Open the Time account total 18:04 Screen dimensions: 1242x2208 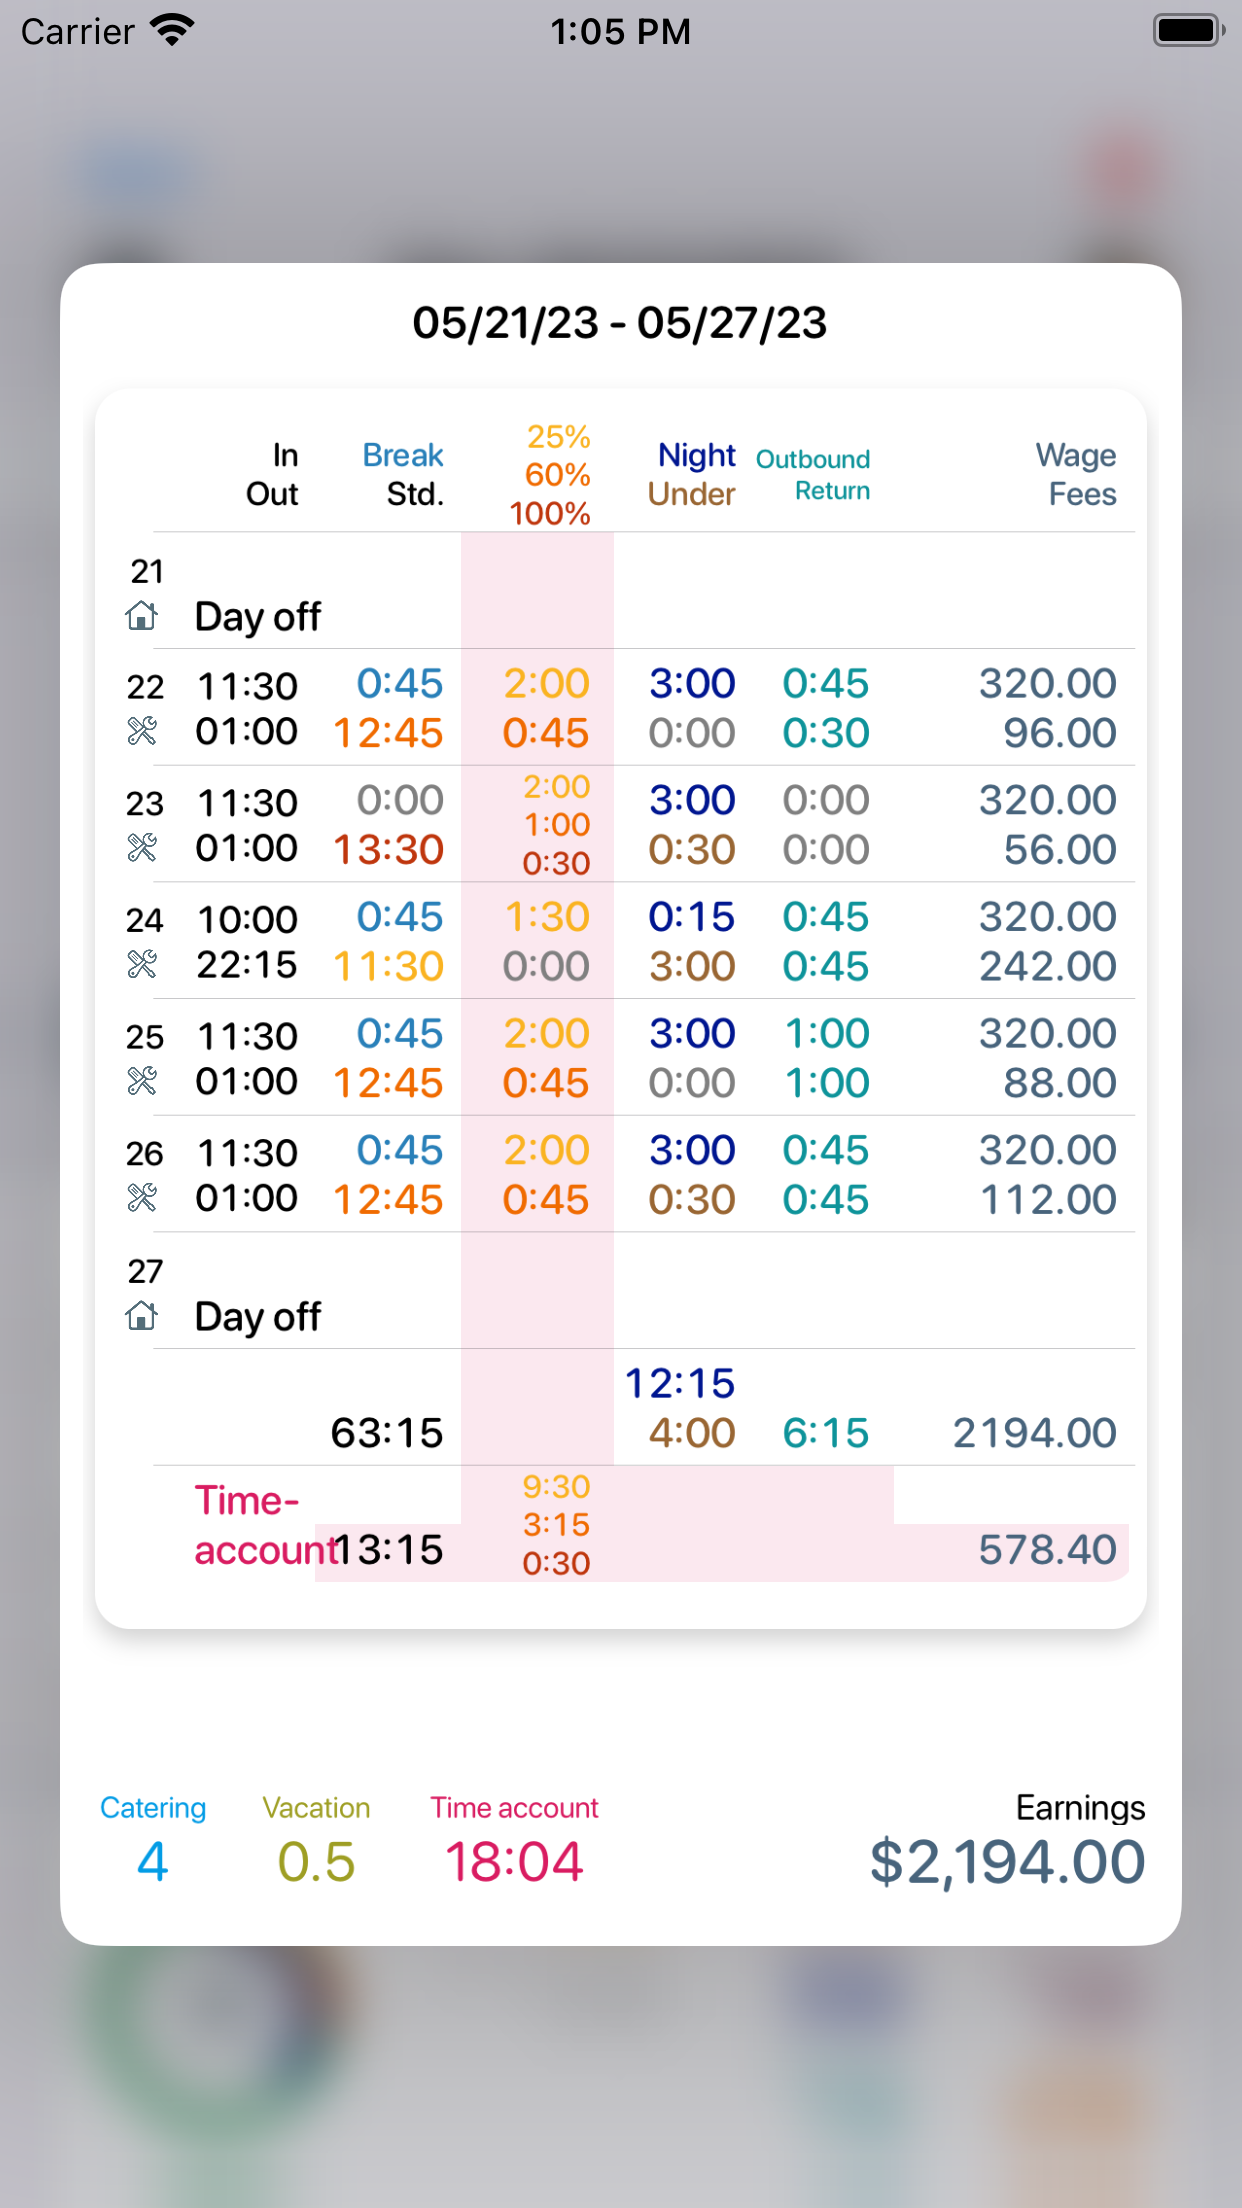click(x=514, y=1862)
